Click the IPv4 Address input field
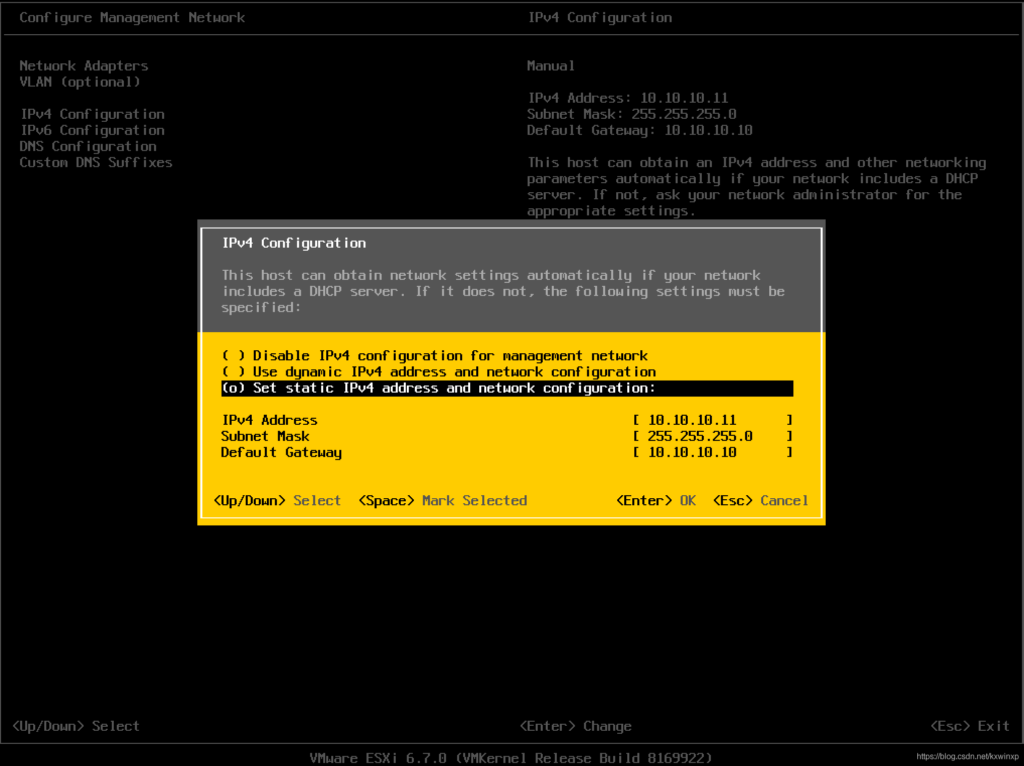This screenshot has width=1024, height=766. pos(712,420)
